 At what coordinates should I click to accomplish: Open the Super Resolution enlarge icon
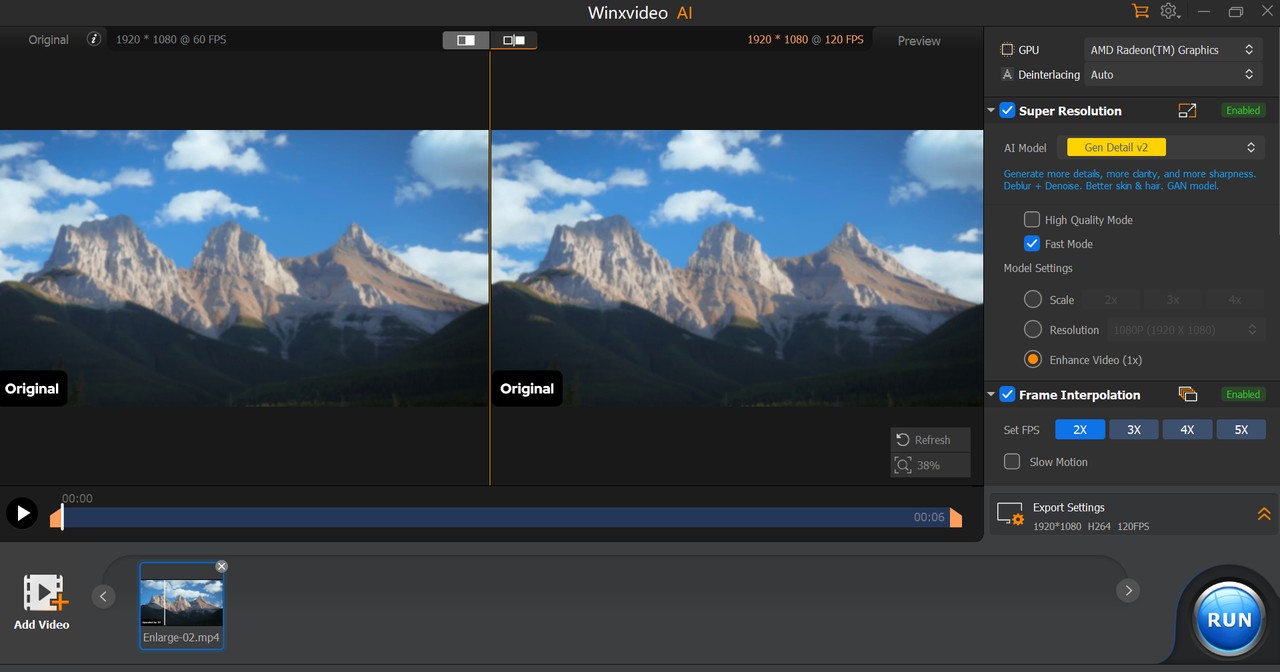point(1187,110)
